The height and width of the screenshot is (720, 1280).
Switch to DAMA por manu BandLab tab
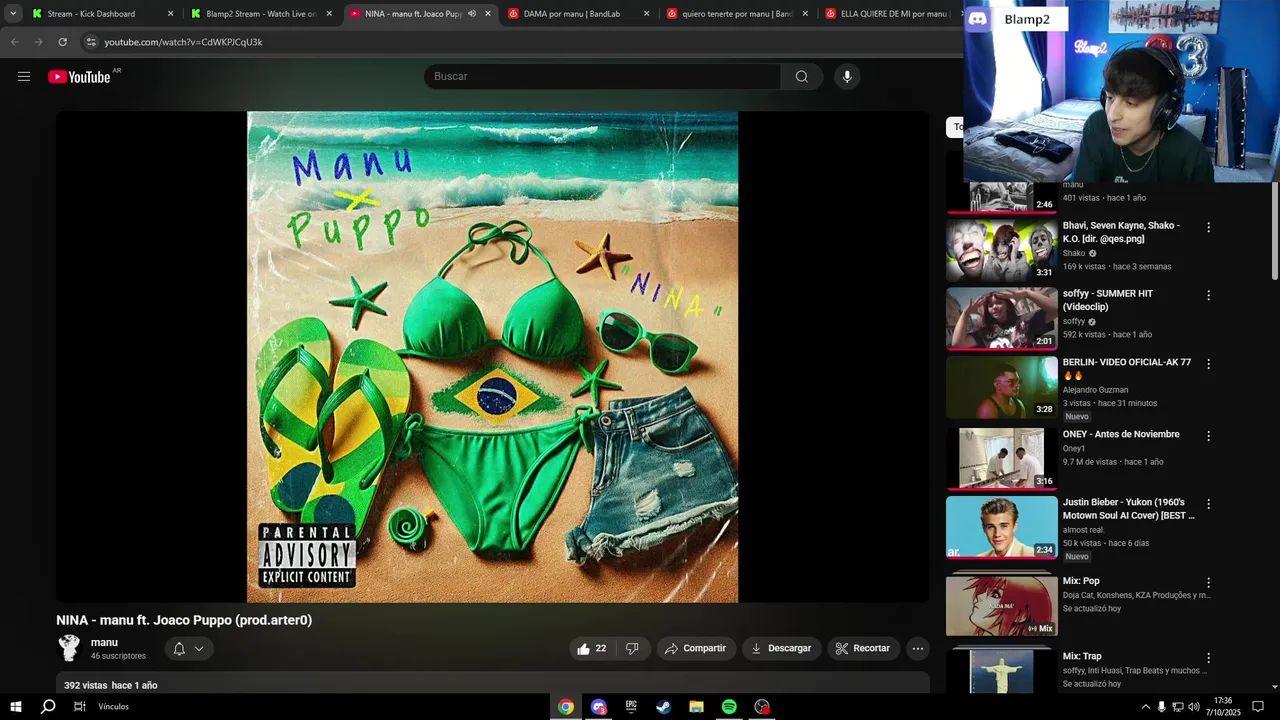[x=577, y=14]
